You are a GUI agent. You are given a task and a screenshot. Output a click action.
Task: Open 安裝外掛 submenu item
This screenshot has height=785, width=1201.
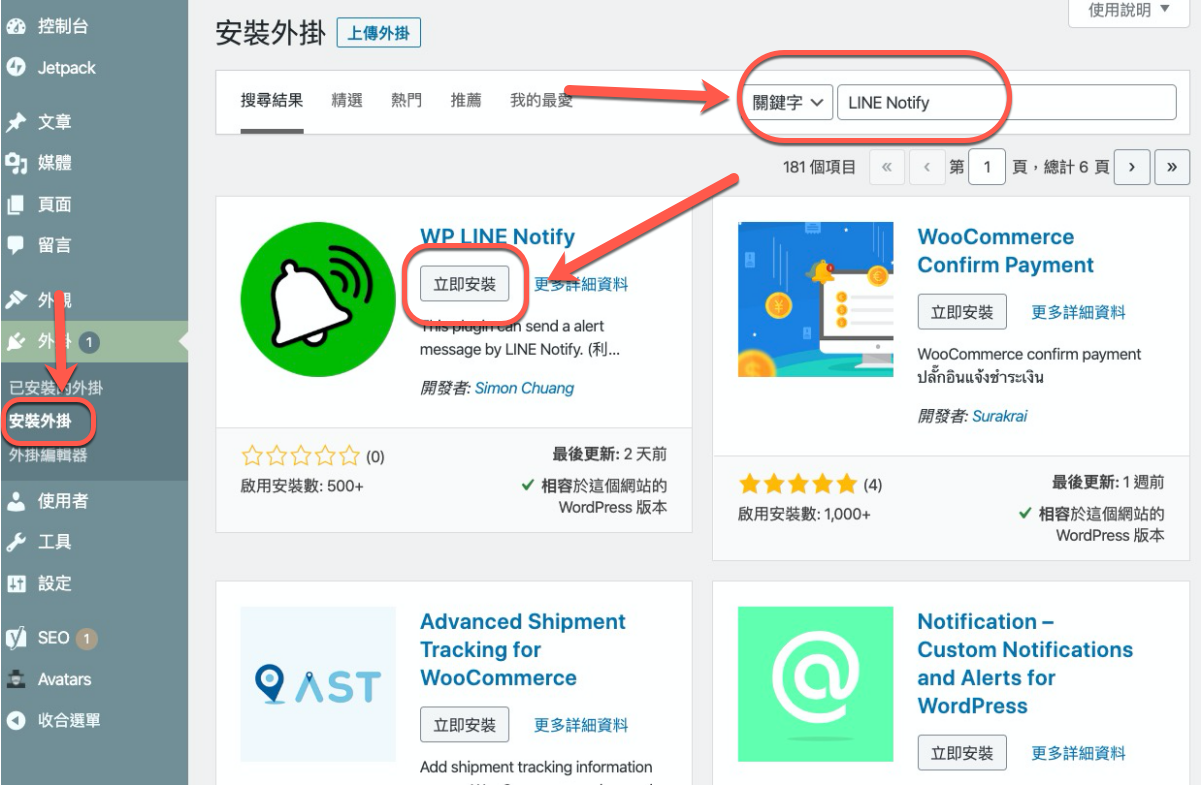click(40, 422)
